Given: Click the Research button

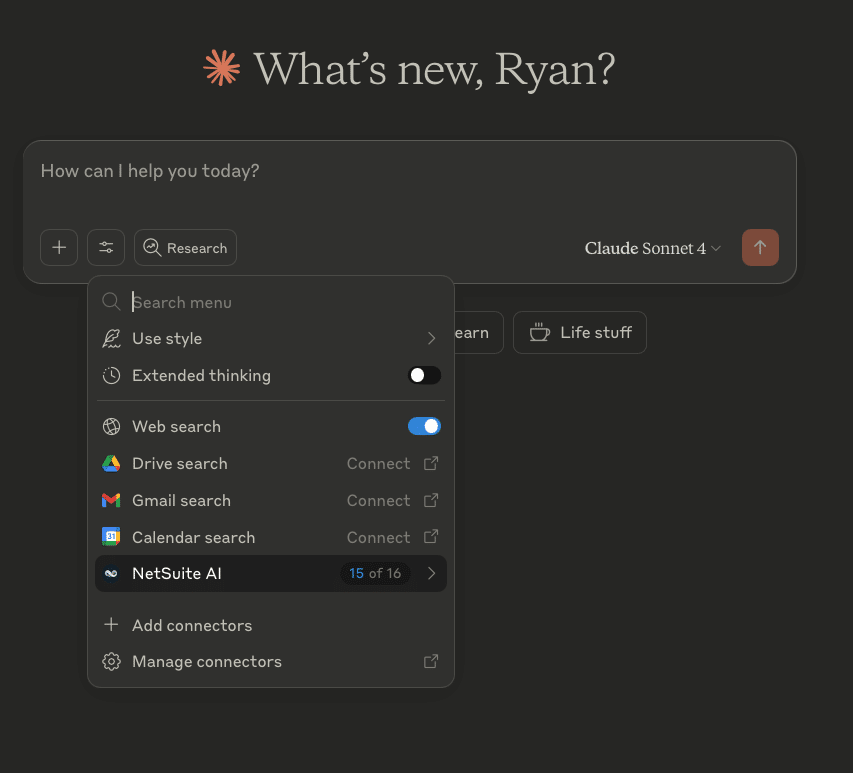Looking at the screenshot, I should 186,248.
